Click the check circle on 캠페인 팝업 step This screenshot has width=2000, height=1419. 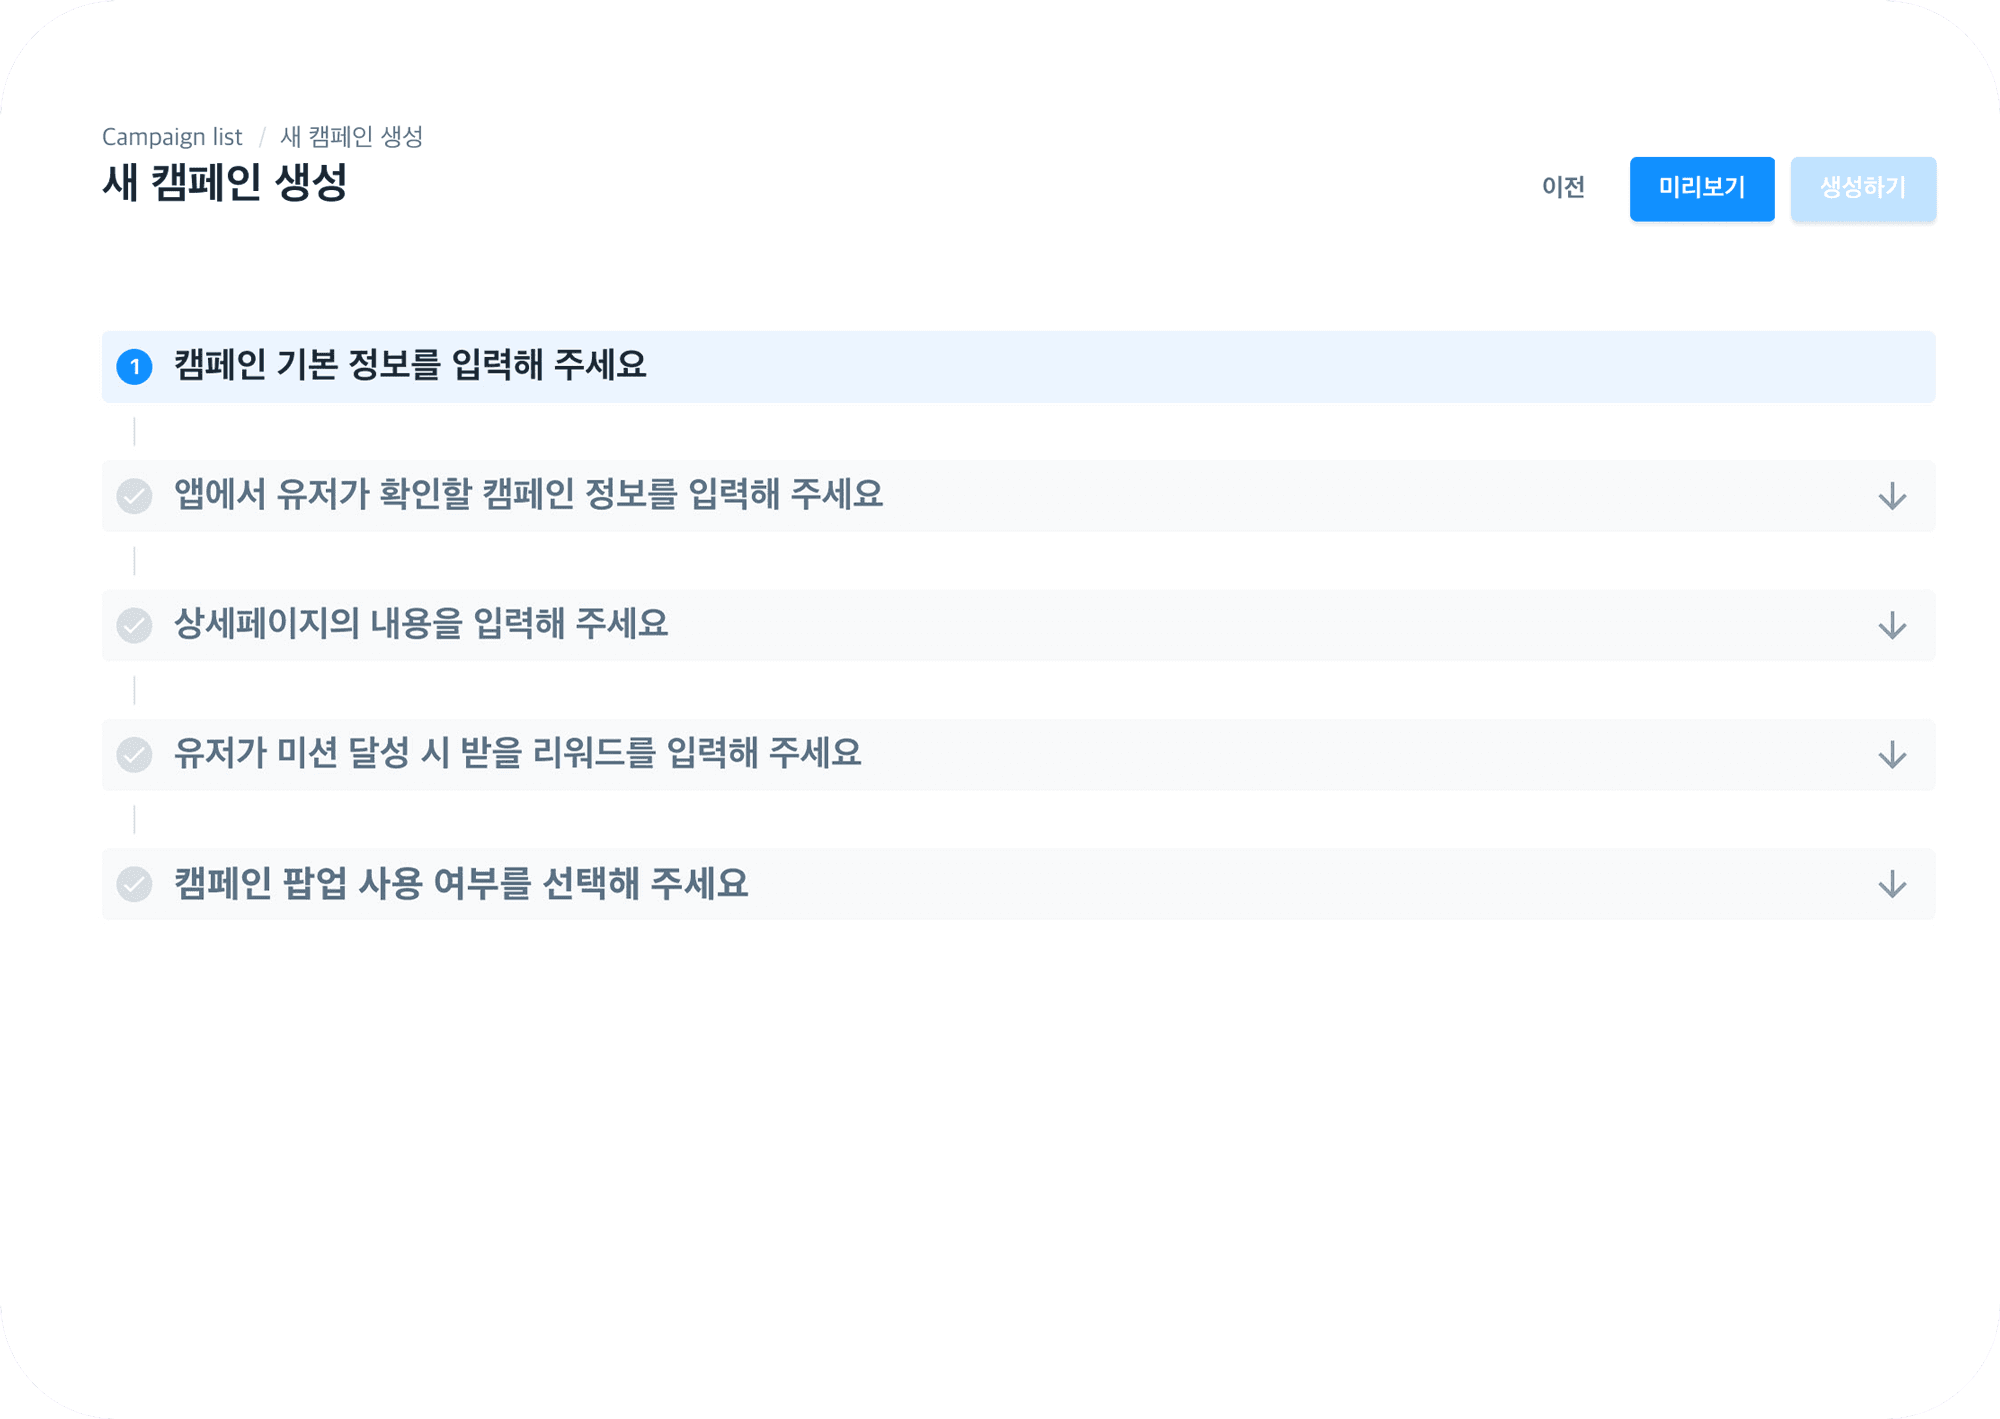134,884
